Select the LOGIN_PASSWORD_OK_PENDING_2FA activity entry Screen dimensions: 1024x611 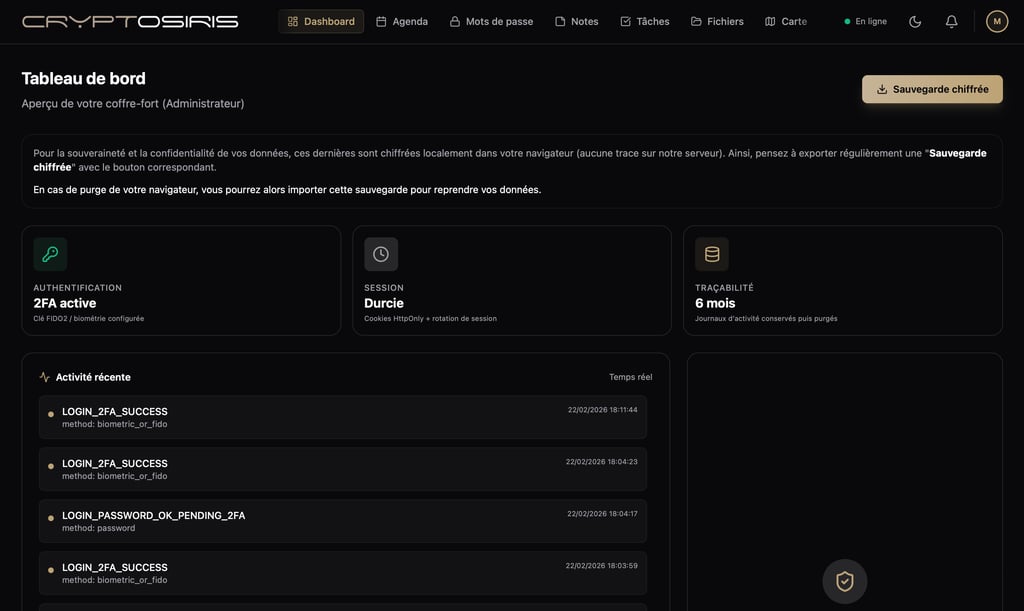[343, 521]
